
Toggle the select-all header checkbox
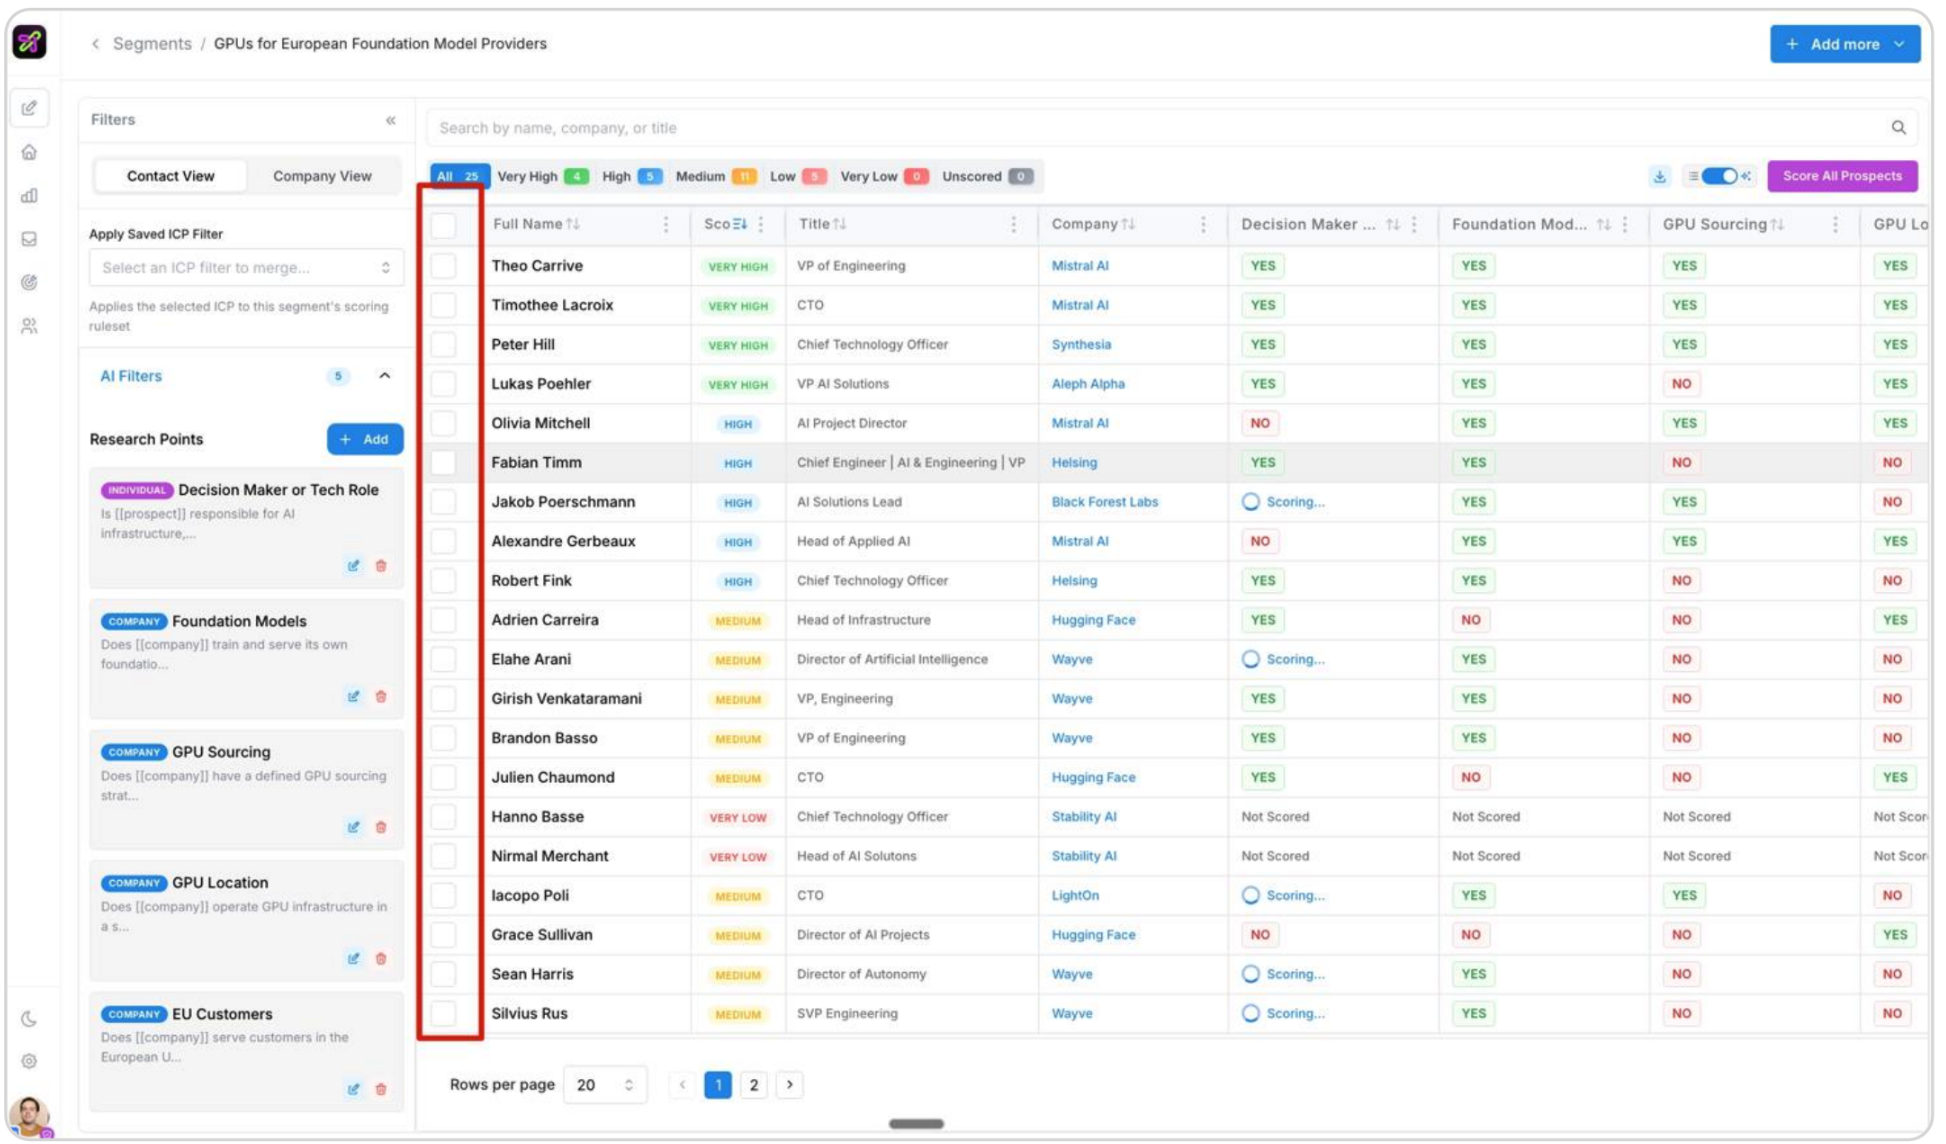pos(443,225)
